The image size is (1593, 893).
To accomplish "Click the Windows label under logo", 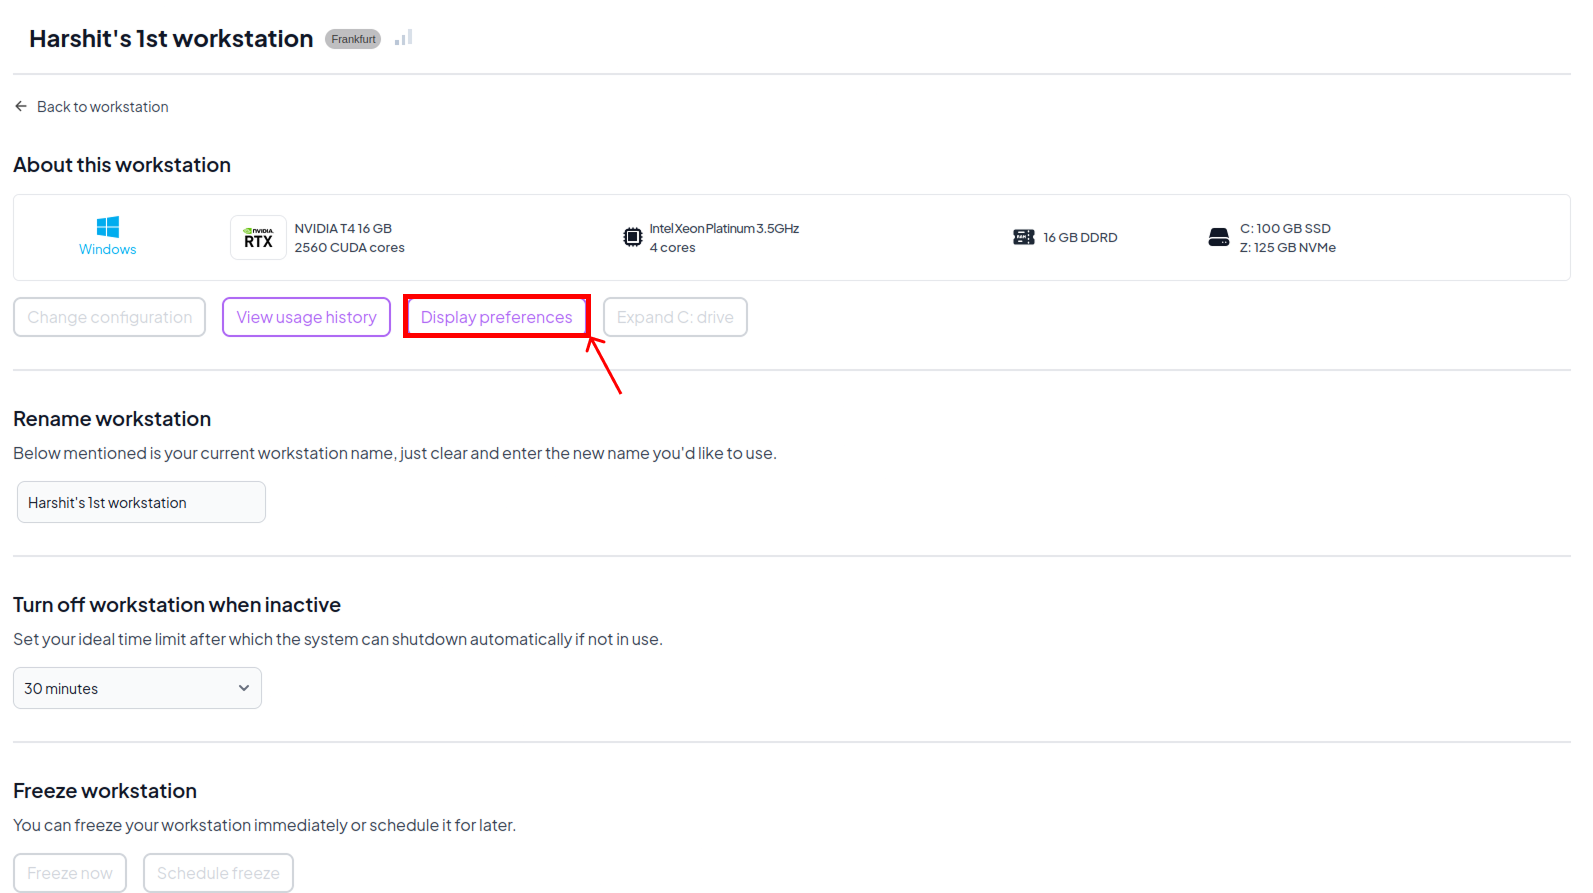I will pos(108,249).
